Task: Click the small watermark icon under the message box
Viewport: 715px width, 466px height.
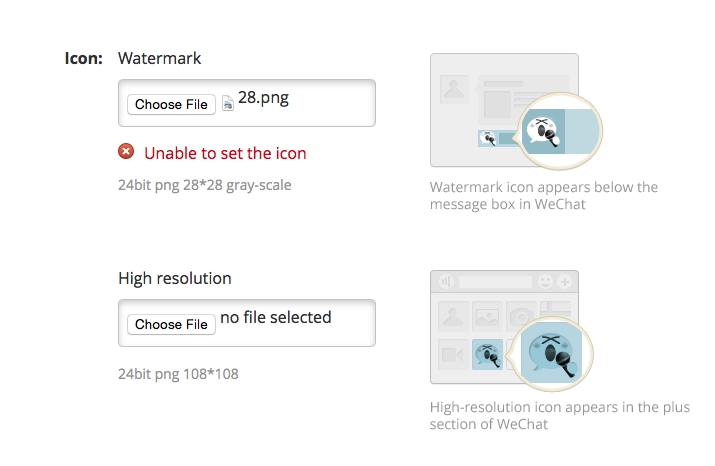Action: [x=488, y=139]
